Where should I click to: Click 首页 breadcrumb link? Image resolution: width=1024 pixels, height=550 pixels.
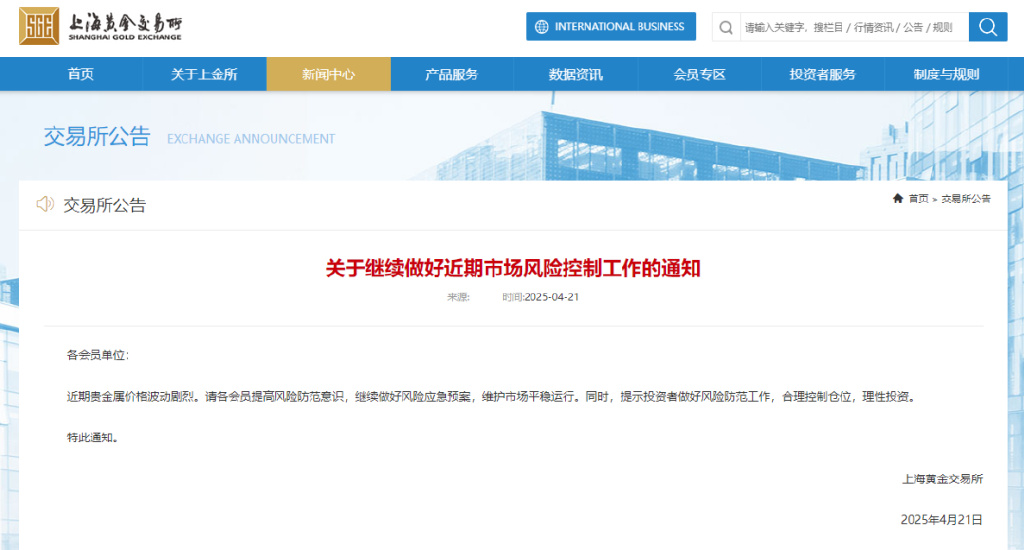click(x=918, y=199)
